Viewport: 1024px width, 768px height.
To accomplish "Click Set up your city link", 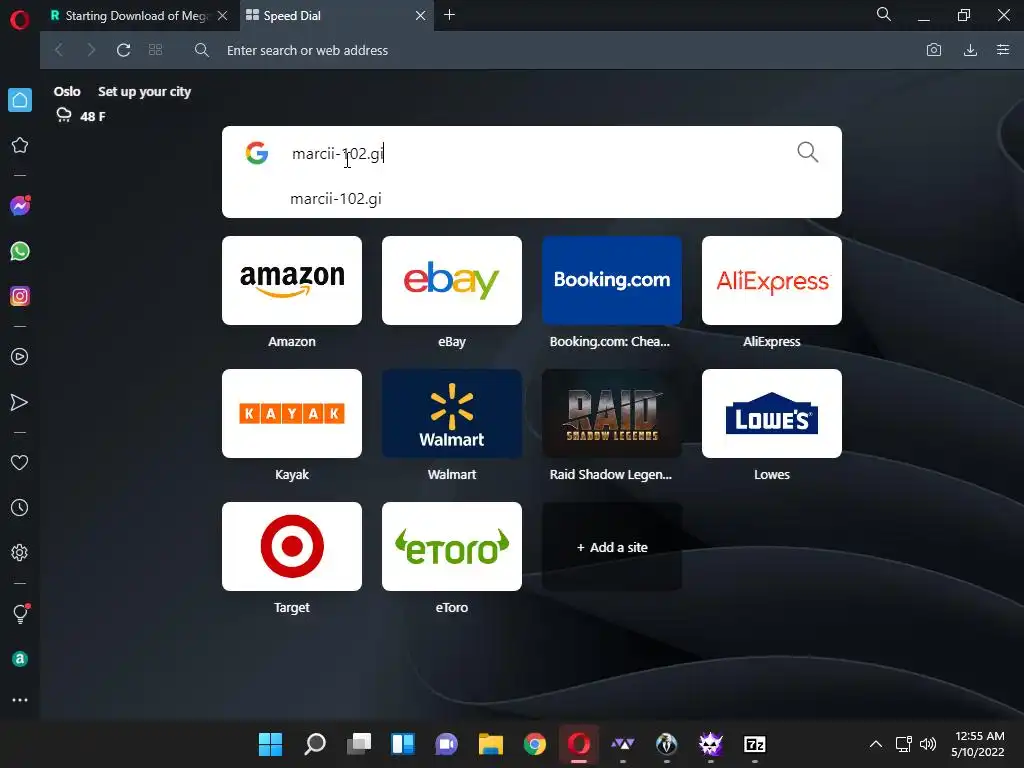I will (144, 91).
